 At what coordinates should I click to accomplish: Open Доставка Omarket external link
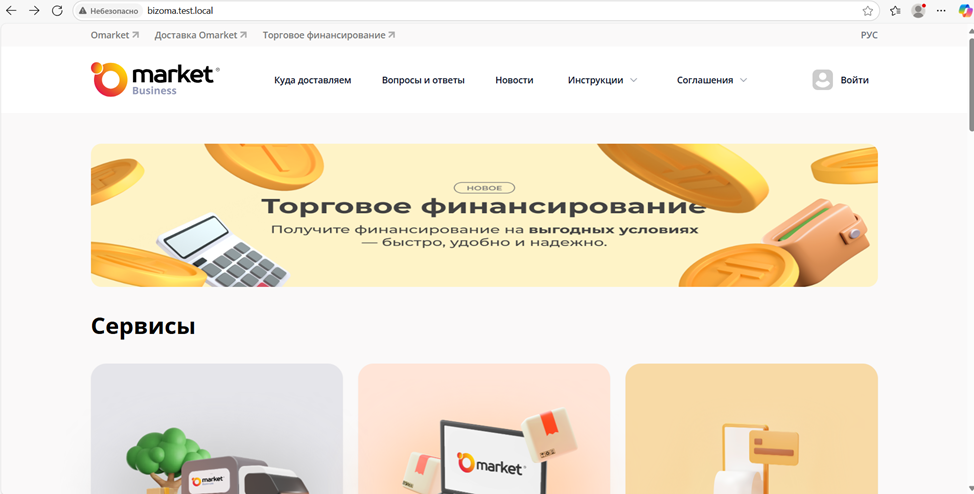(201, 35)
